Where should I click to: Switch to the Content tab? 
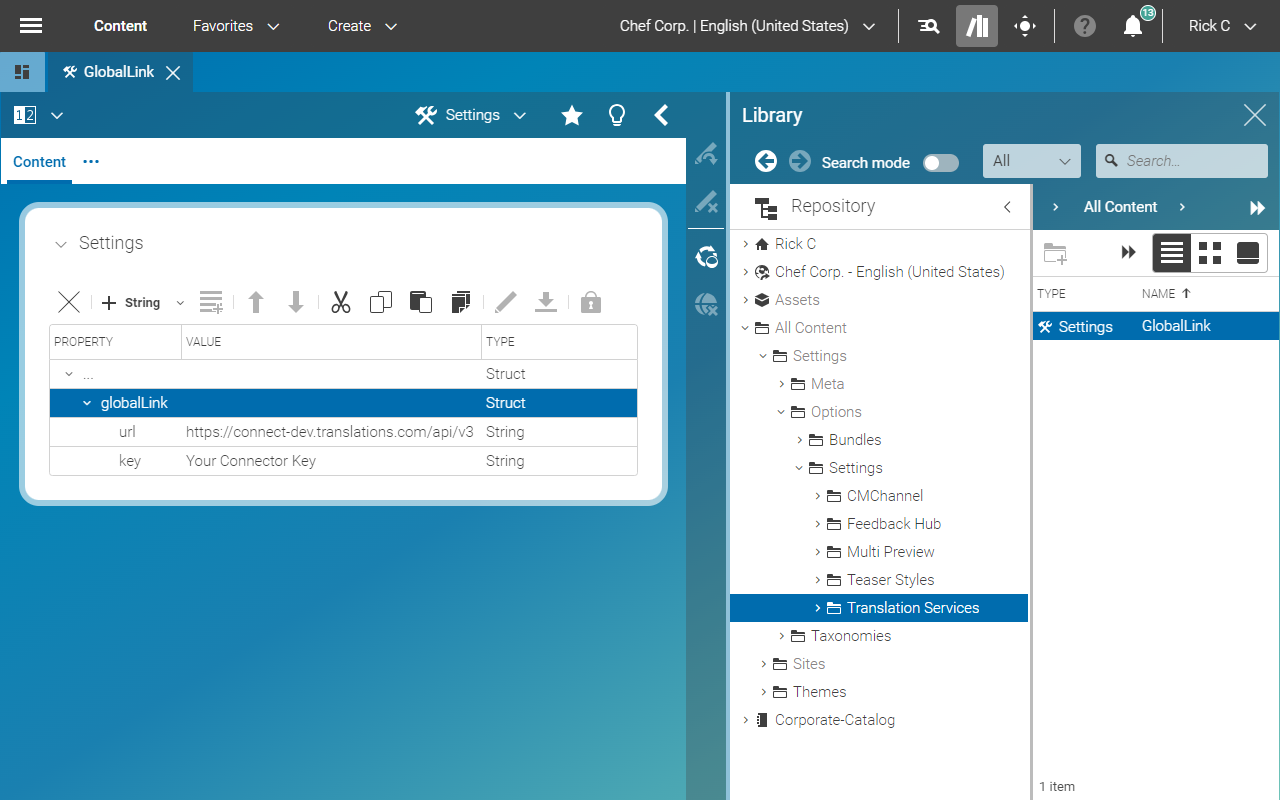point(38,161)
